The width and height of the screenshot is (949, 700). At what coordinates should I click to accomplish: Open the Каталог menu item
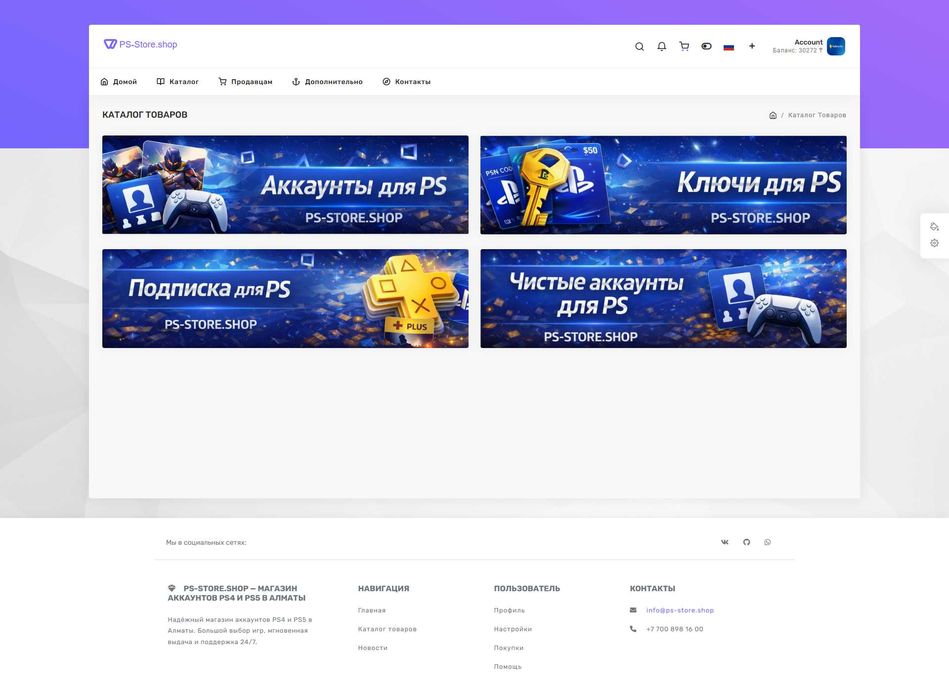tap(177, 82)
